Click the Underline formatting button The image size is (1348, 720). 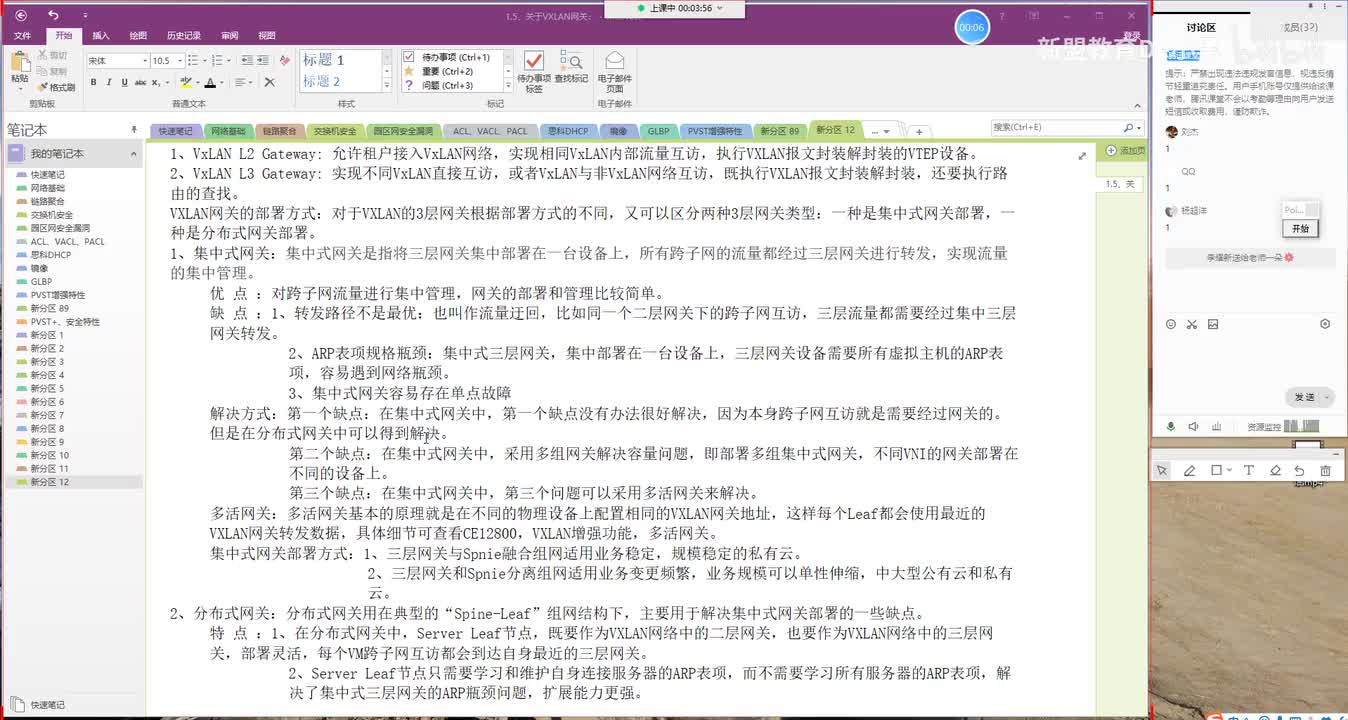pos(124,82)
